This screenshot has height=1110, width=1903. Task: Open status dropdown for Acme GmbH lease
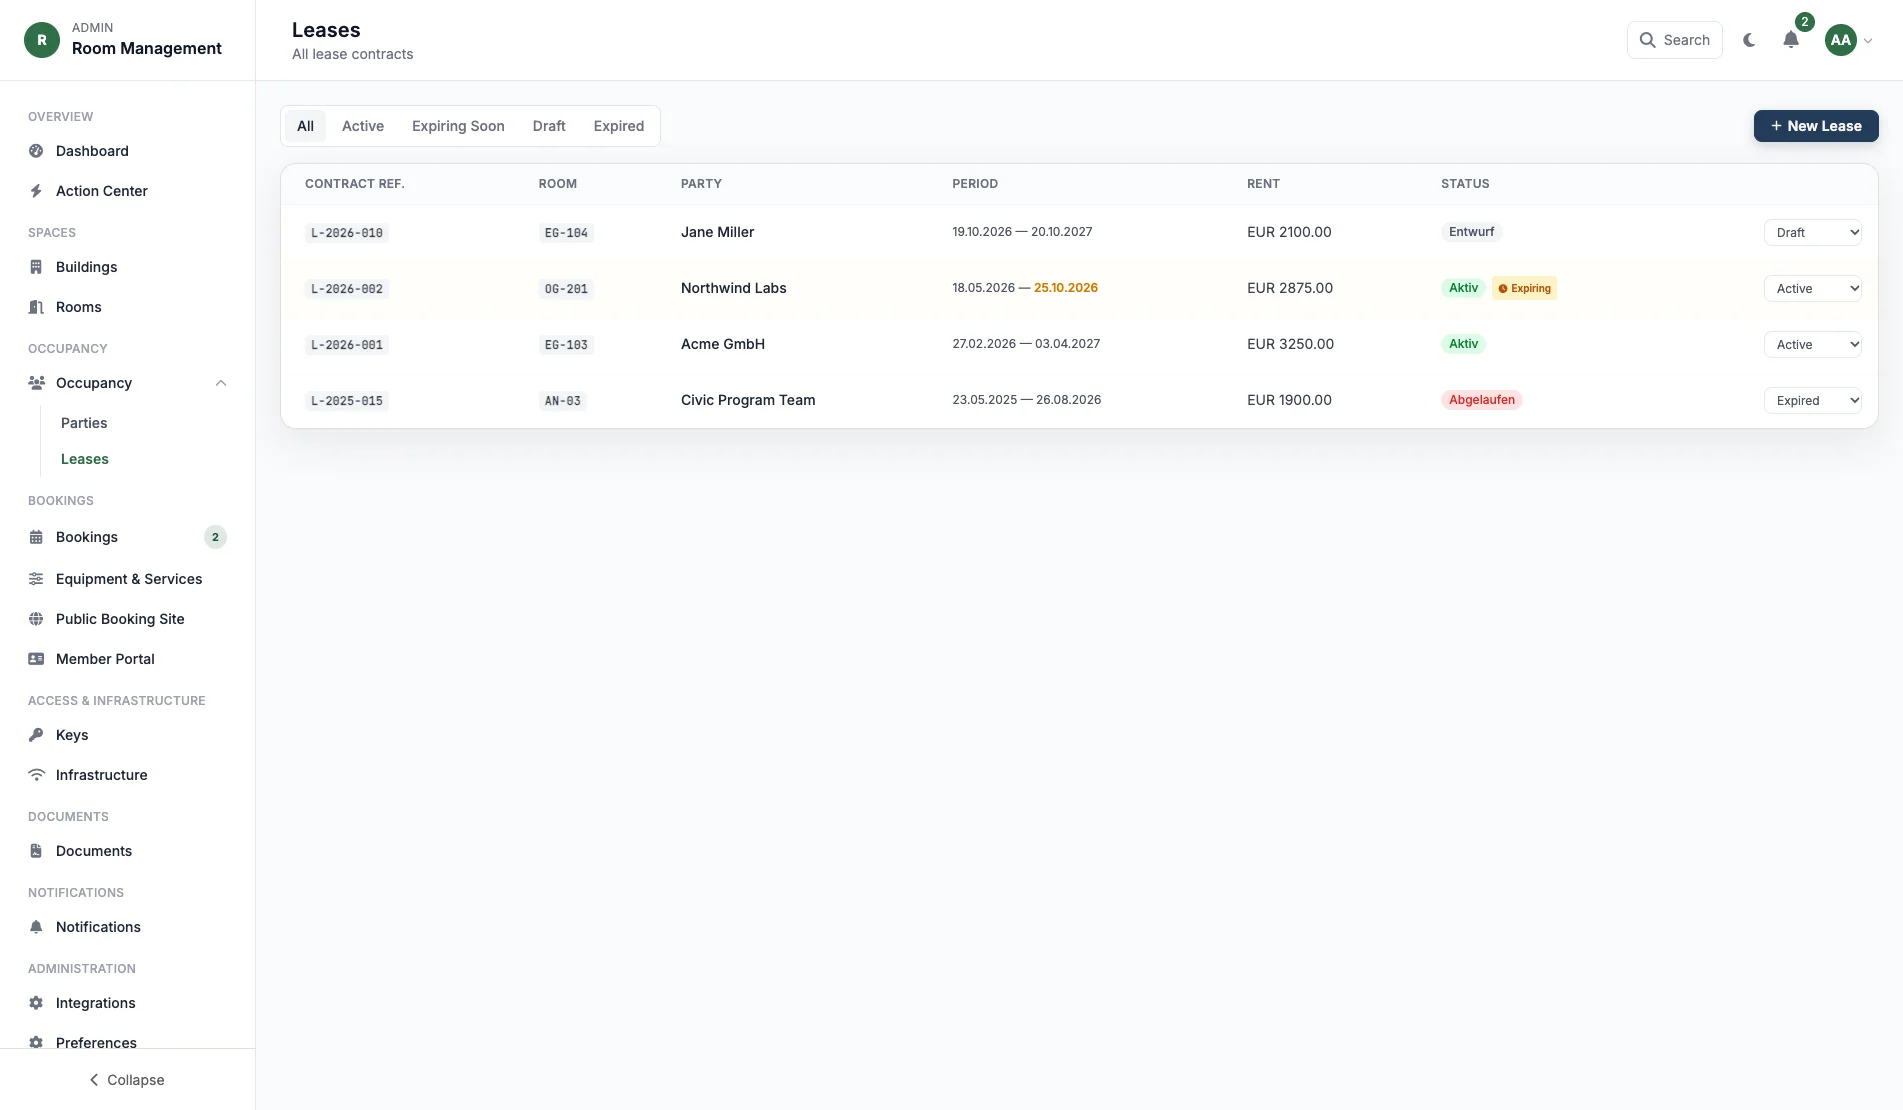(1812, 344)
